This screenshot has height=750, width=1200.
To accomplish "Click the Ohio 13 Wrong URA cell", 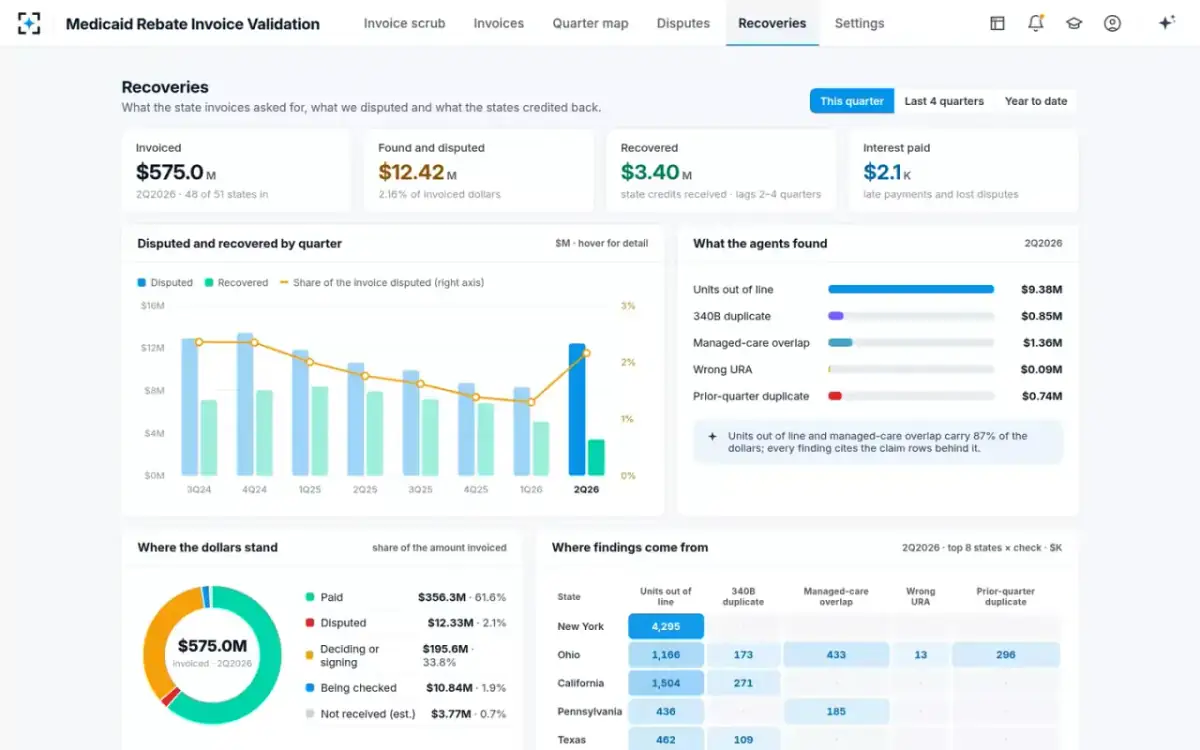I will (920, 655).
